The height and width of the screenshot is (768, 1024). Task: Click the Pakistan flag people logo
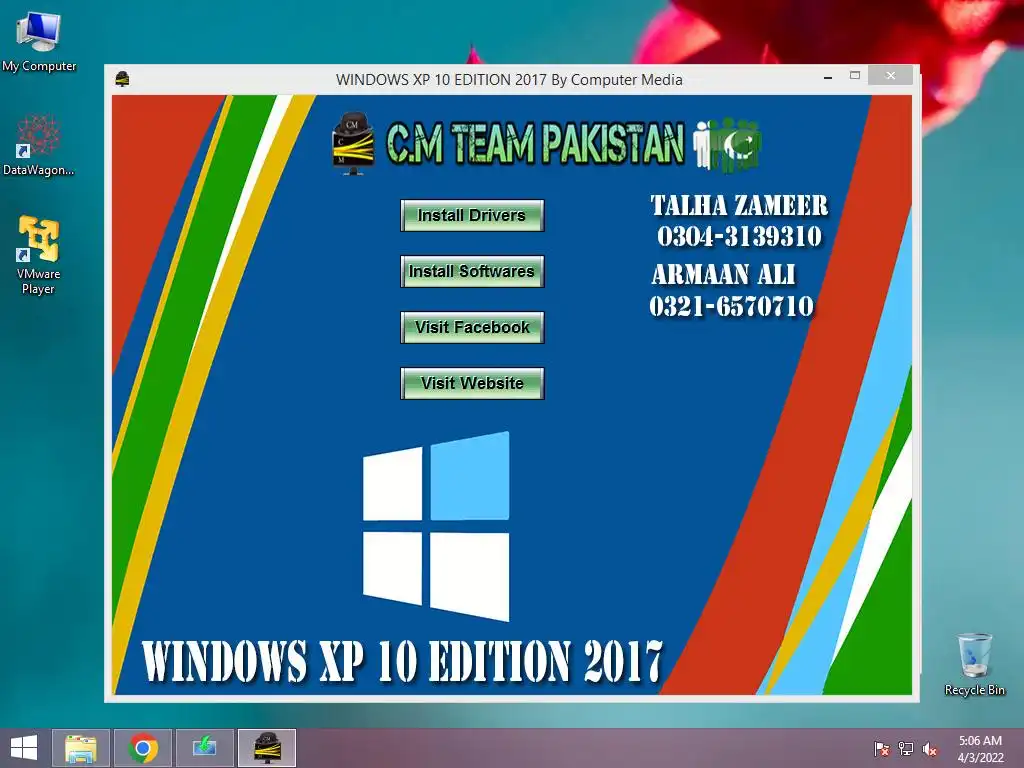727,145
